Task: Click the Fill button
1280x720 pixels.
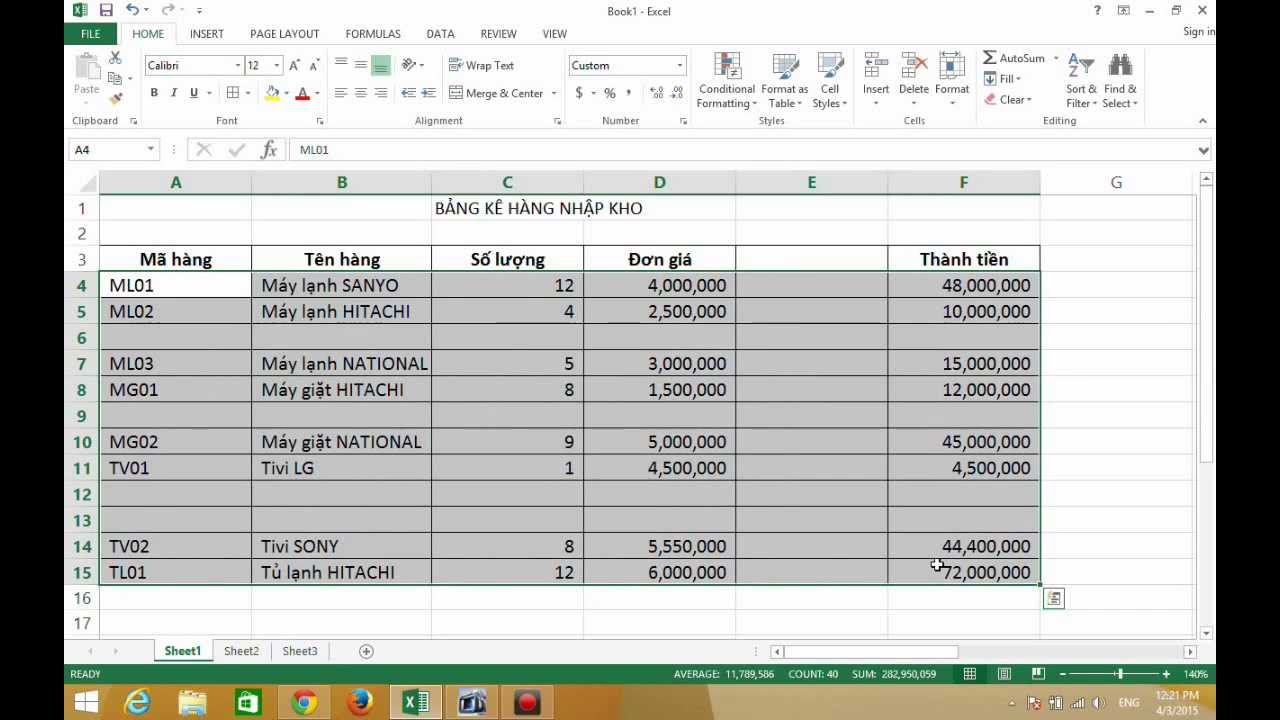Action: pyautogui.click(x=1001, y=79)
